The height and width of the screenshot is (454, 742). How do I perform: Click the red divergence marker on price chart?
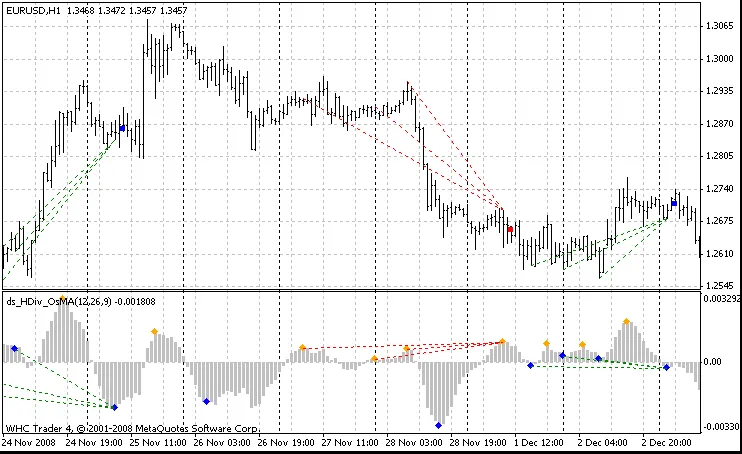[x=510, y=229]
